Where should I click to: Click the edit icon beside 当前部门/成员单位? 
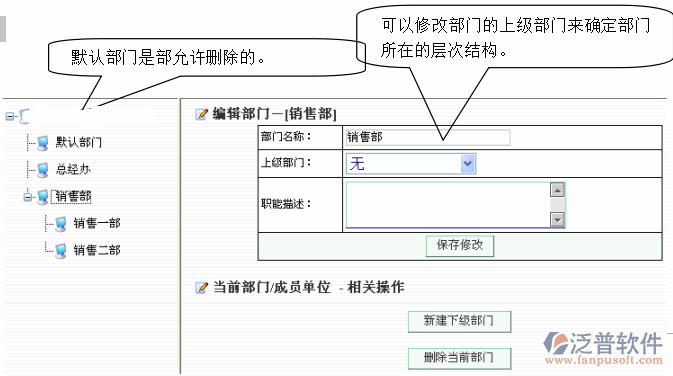[x=201, y=287]
